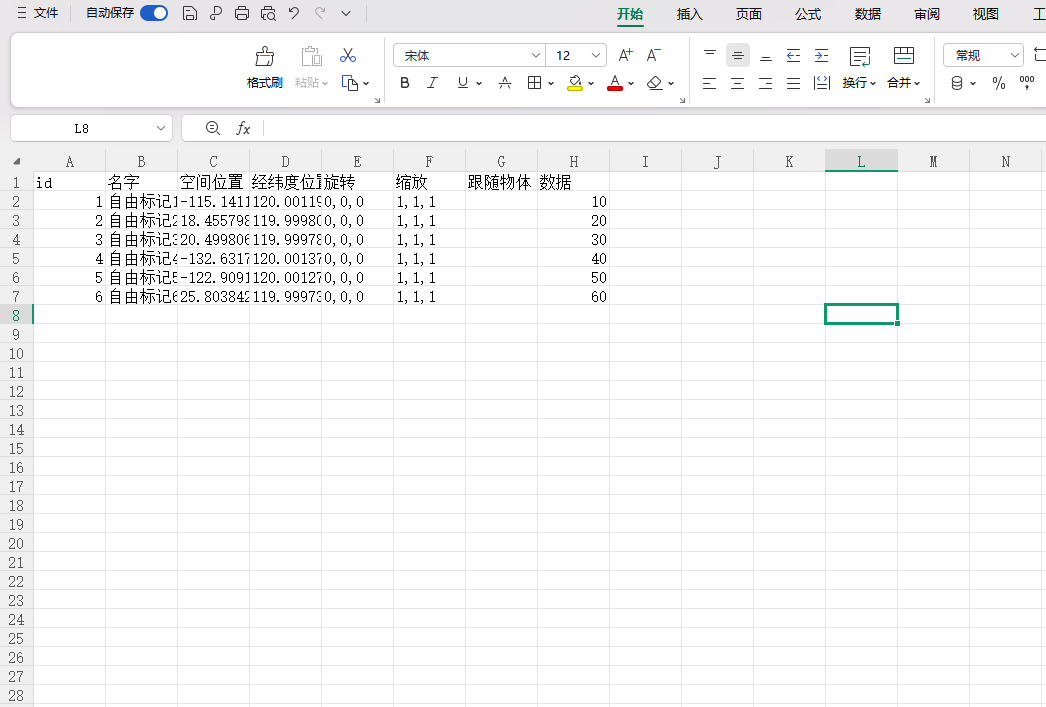Image resolution: width=1046 pixels, height=707 pixels.
Task: Open the 常规 number format dropdown
Action: [x=1015, y=56]
